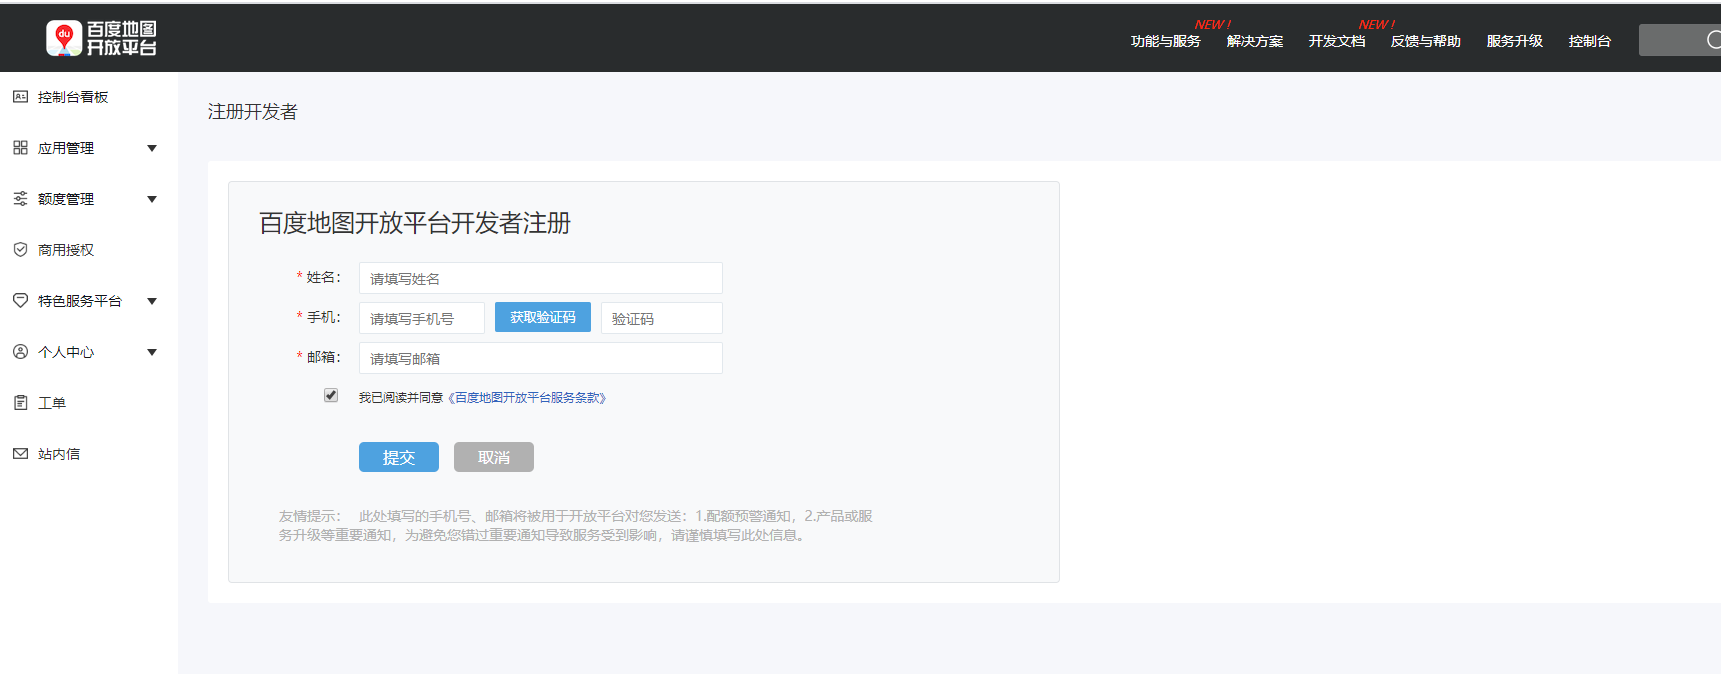Click the 个人中心 sidebar label
The height and width of the screenshot is (674, 1721).
coord(66,352)
